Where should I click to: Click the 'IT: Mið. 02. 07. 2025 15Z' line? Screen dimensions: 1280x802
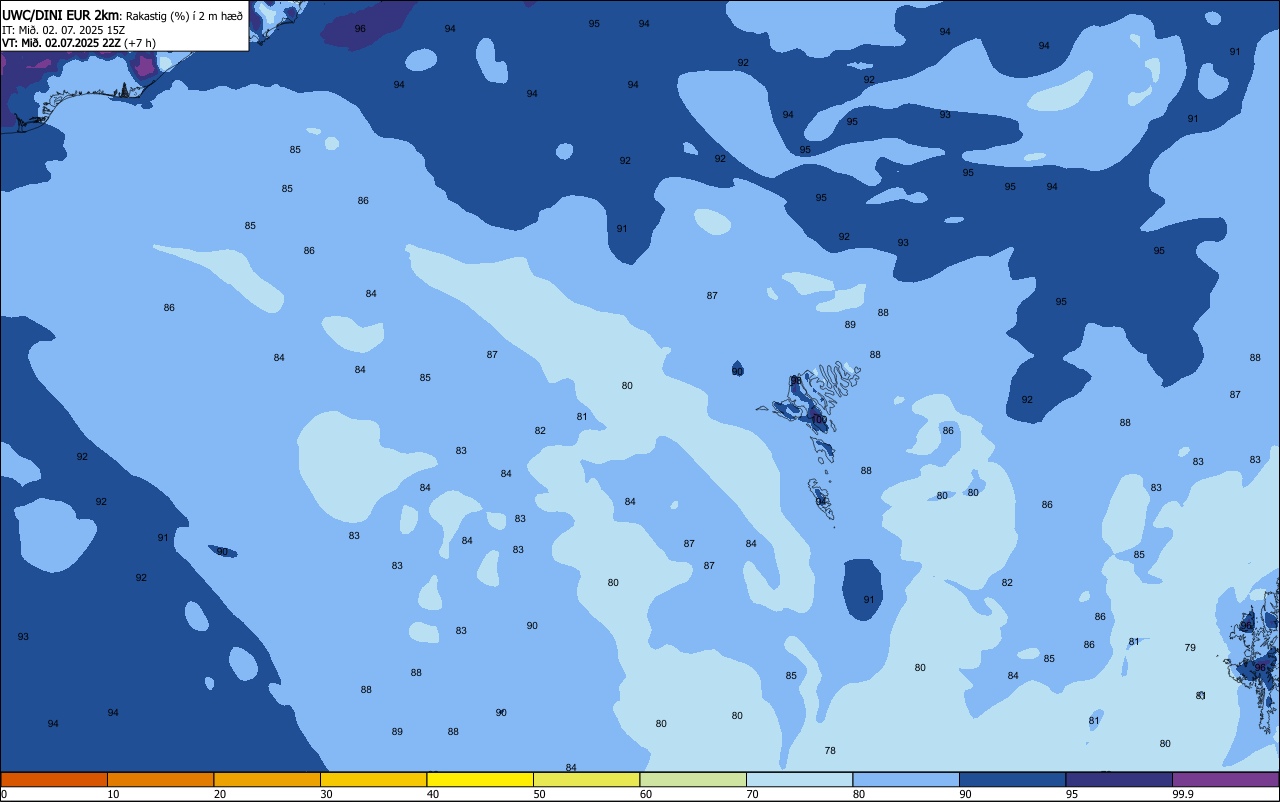(x=63, y=30)
